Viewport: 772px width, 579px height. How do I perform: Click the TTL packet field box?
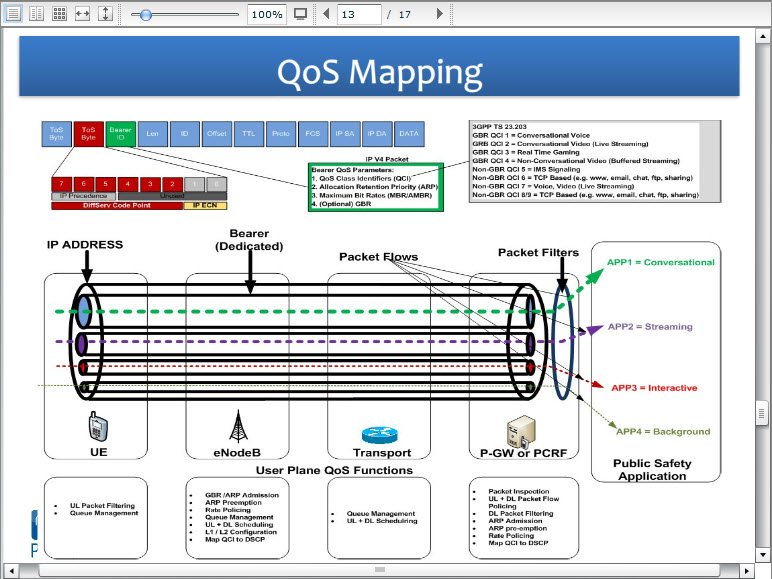coord(249,134)
